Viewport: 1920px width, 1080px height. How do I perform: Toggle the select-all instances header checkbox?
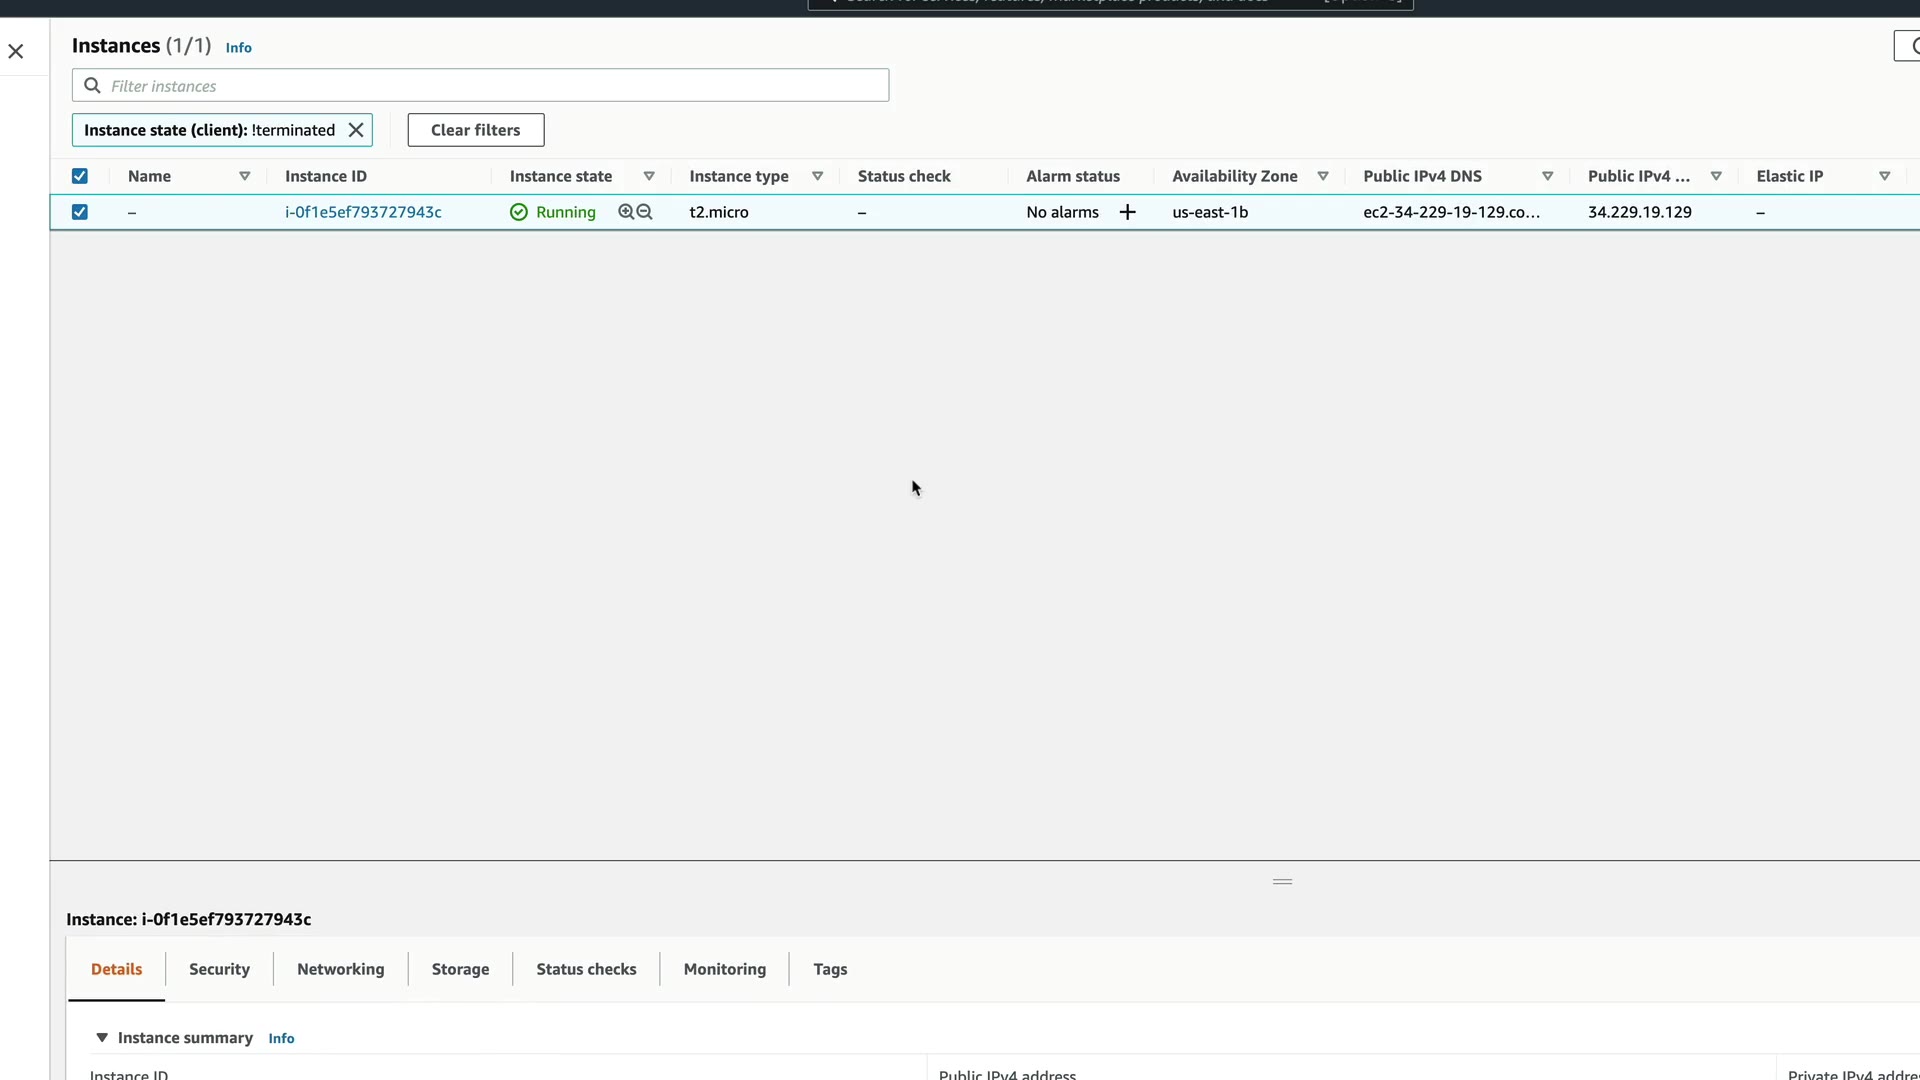click(x=80, y=176)
